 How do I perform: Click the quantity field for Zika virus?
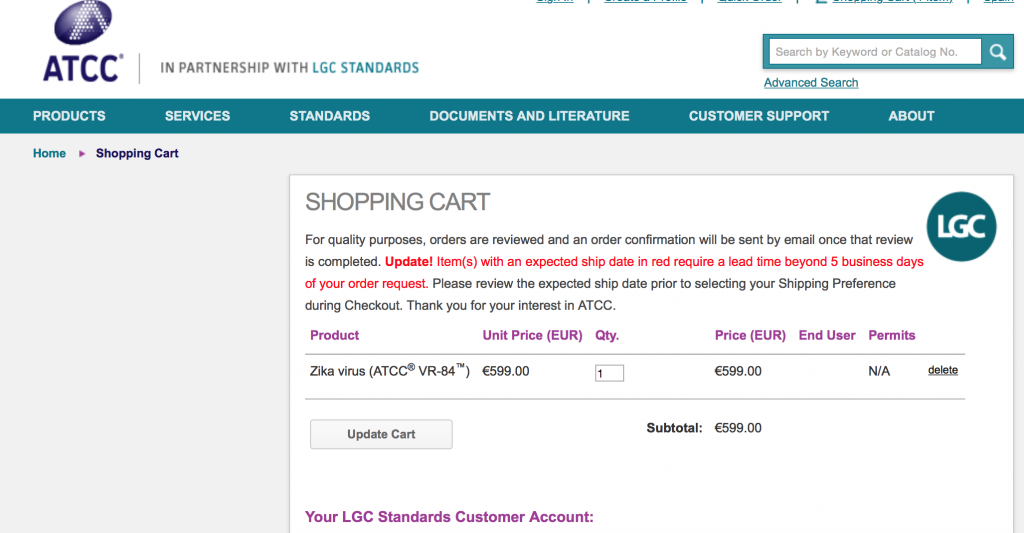pos(609,373)
